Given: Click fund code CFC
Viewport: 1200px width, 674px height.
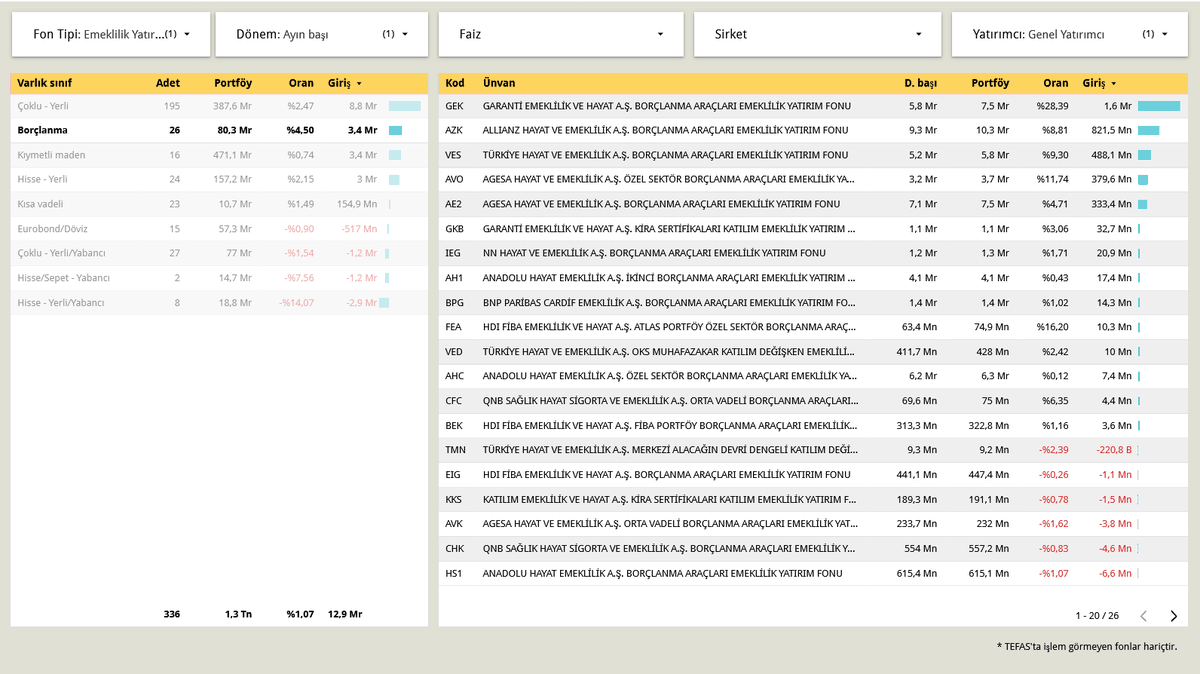Looking at the screenshot, I should coord(455,400).
